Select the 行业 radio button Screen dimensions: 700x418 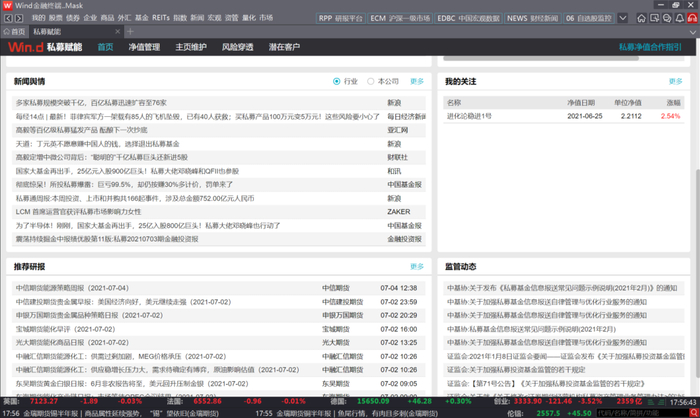(x=337, y=81)
